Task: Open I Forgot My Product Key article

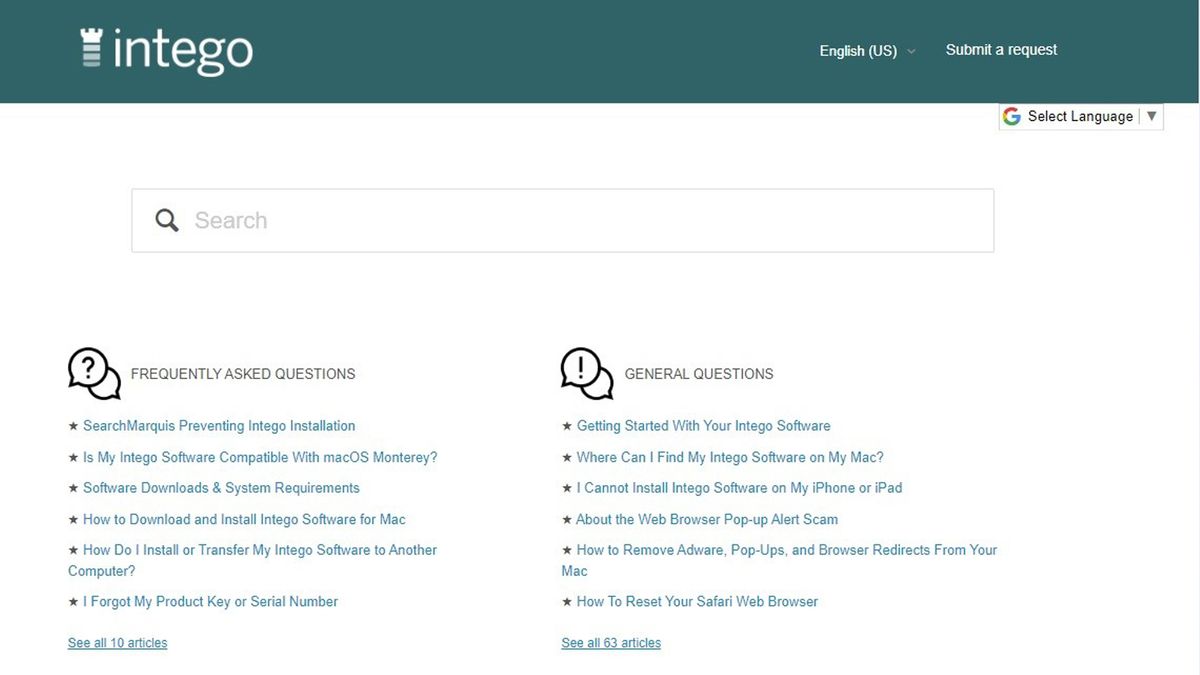Action: [210, 602]
